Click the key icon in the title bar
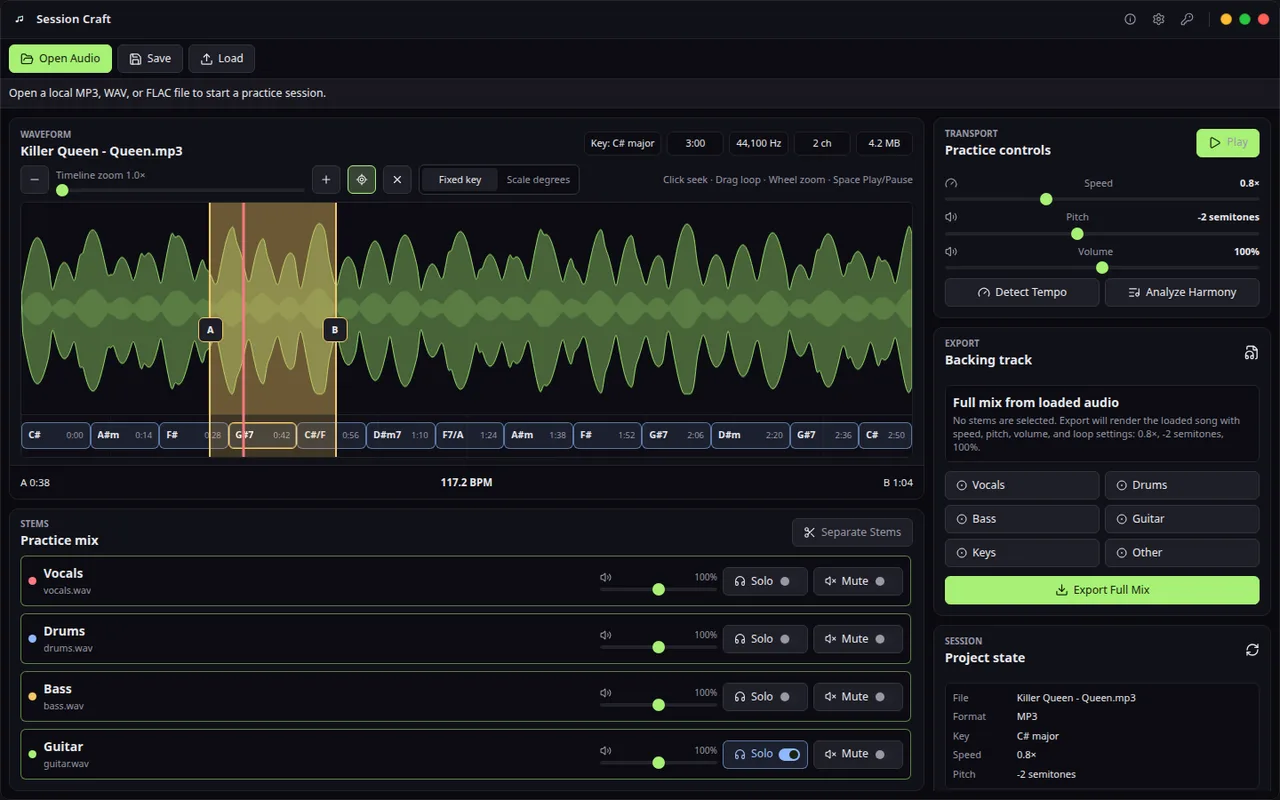Viewport: 1280px width, 800px height. 1187,19
